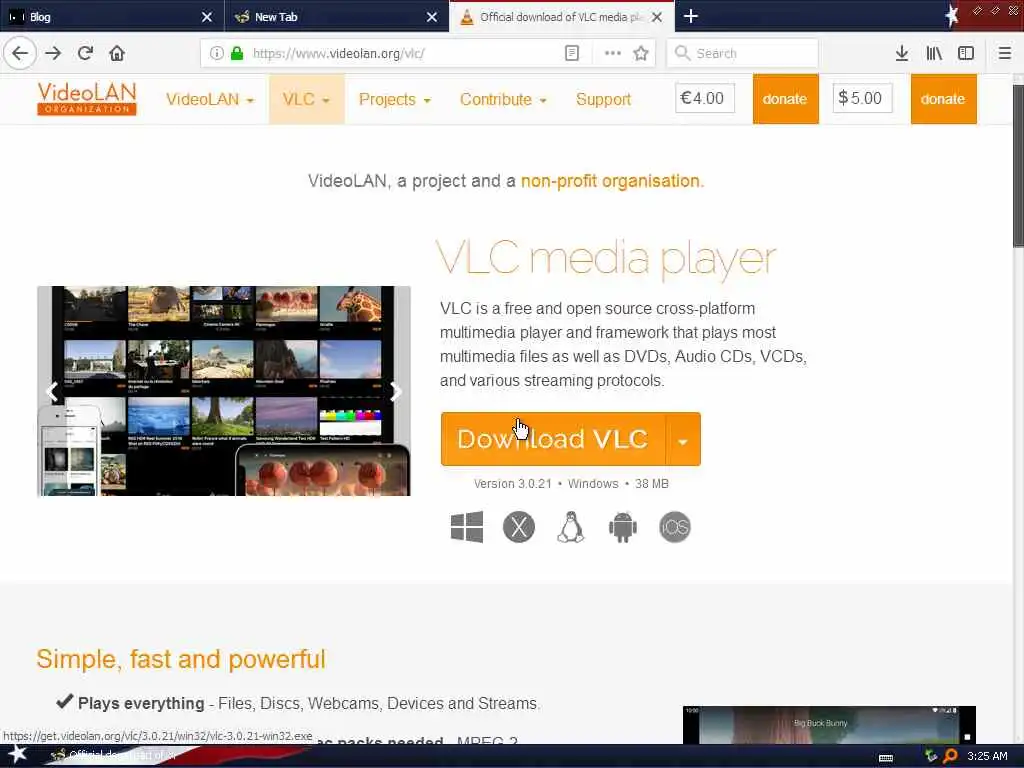
Task: Click the Download VLC button
Action: pos(553,440)
